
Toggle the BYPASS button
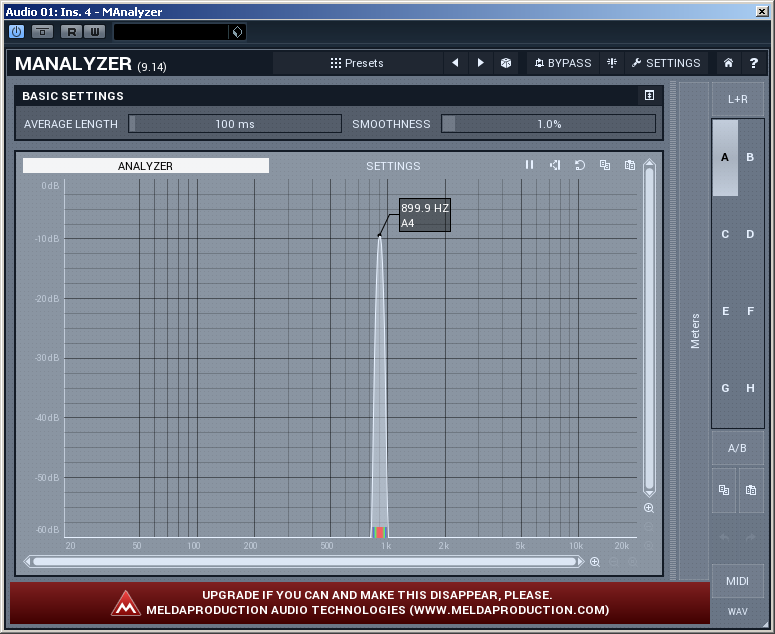pos(562,63)
